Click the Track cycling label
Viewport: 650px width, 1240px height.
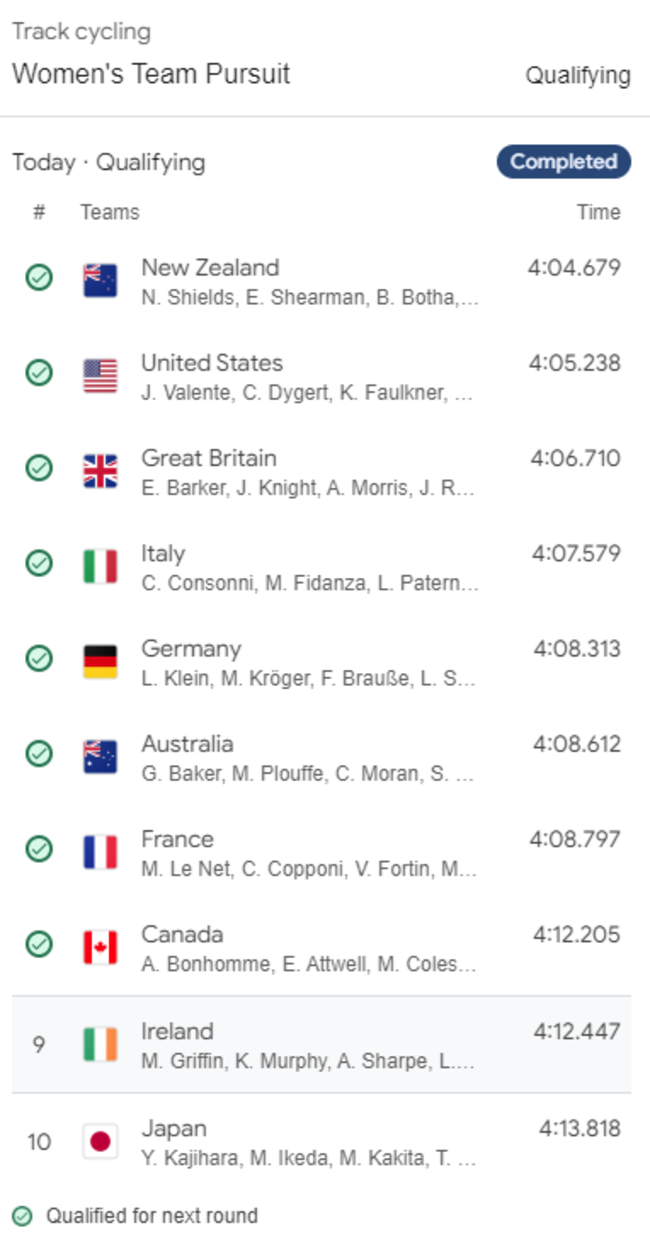click(x=81, y=32)
